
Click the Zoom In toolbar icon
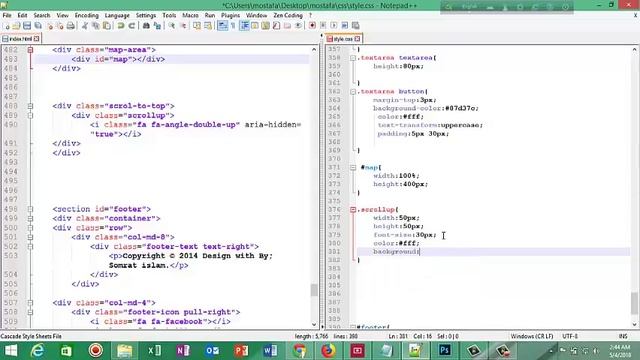click(x=172, y=26)
